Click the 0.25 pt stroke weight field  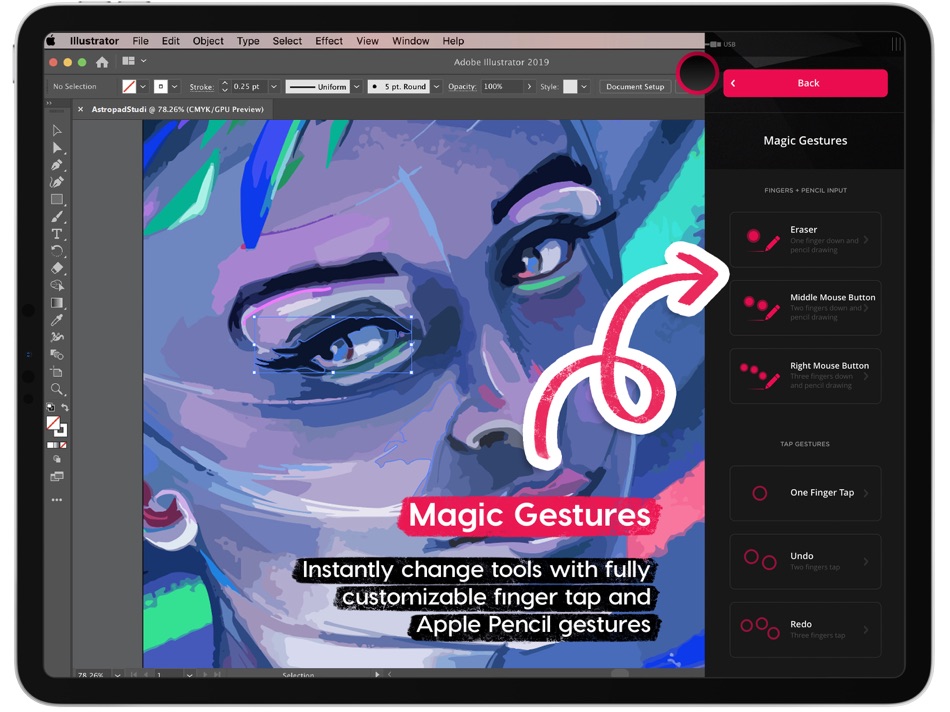pyautogui.click(x=249, y=87)
